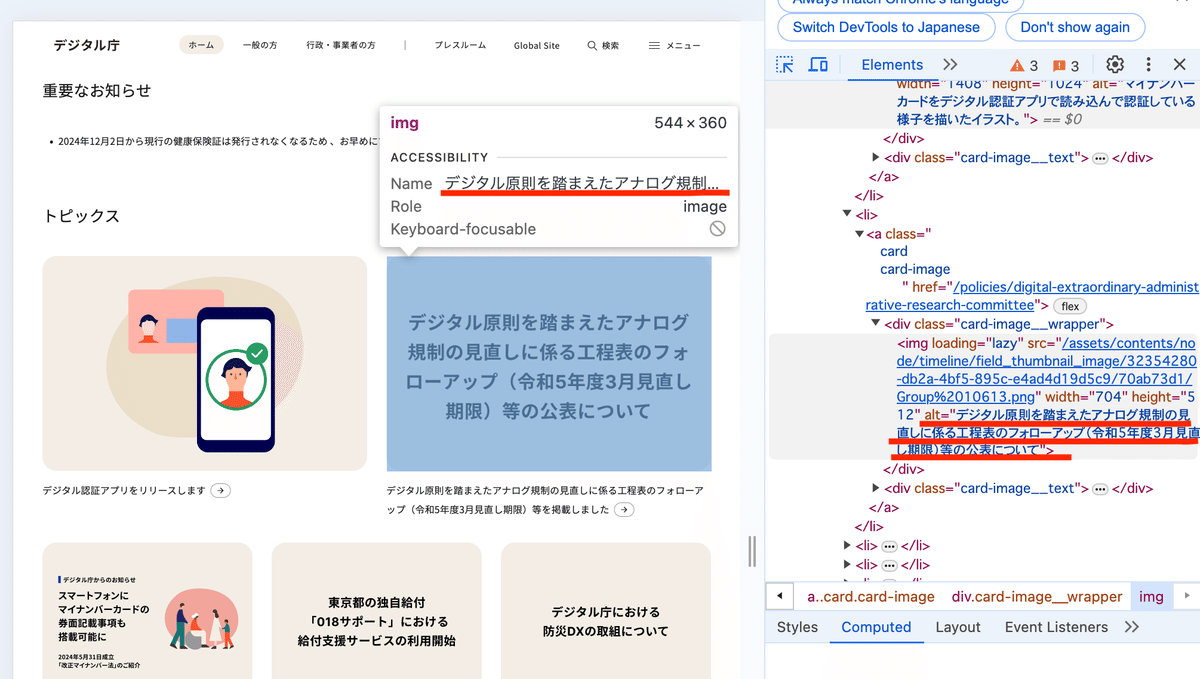Expand card-image__text div below the $0 line
The height and width of the screenshot is (679, 1200).
[876, 158]
